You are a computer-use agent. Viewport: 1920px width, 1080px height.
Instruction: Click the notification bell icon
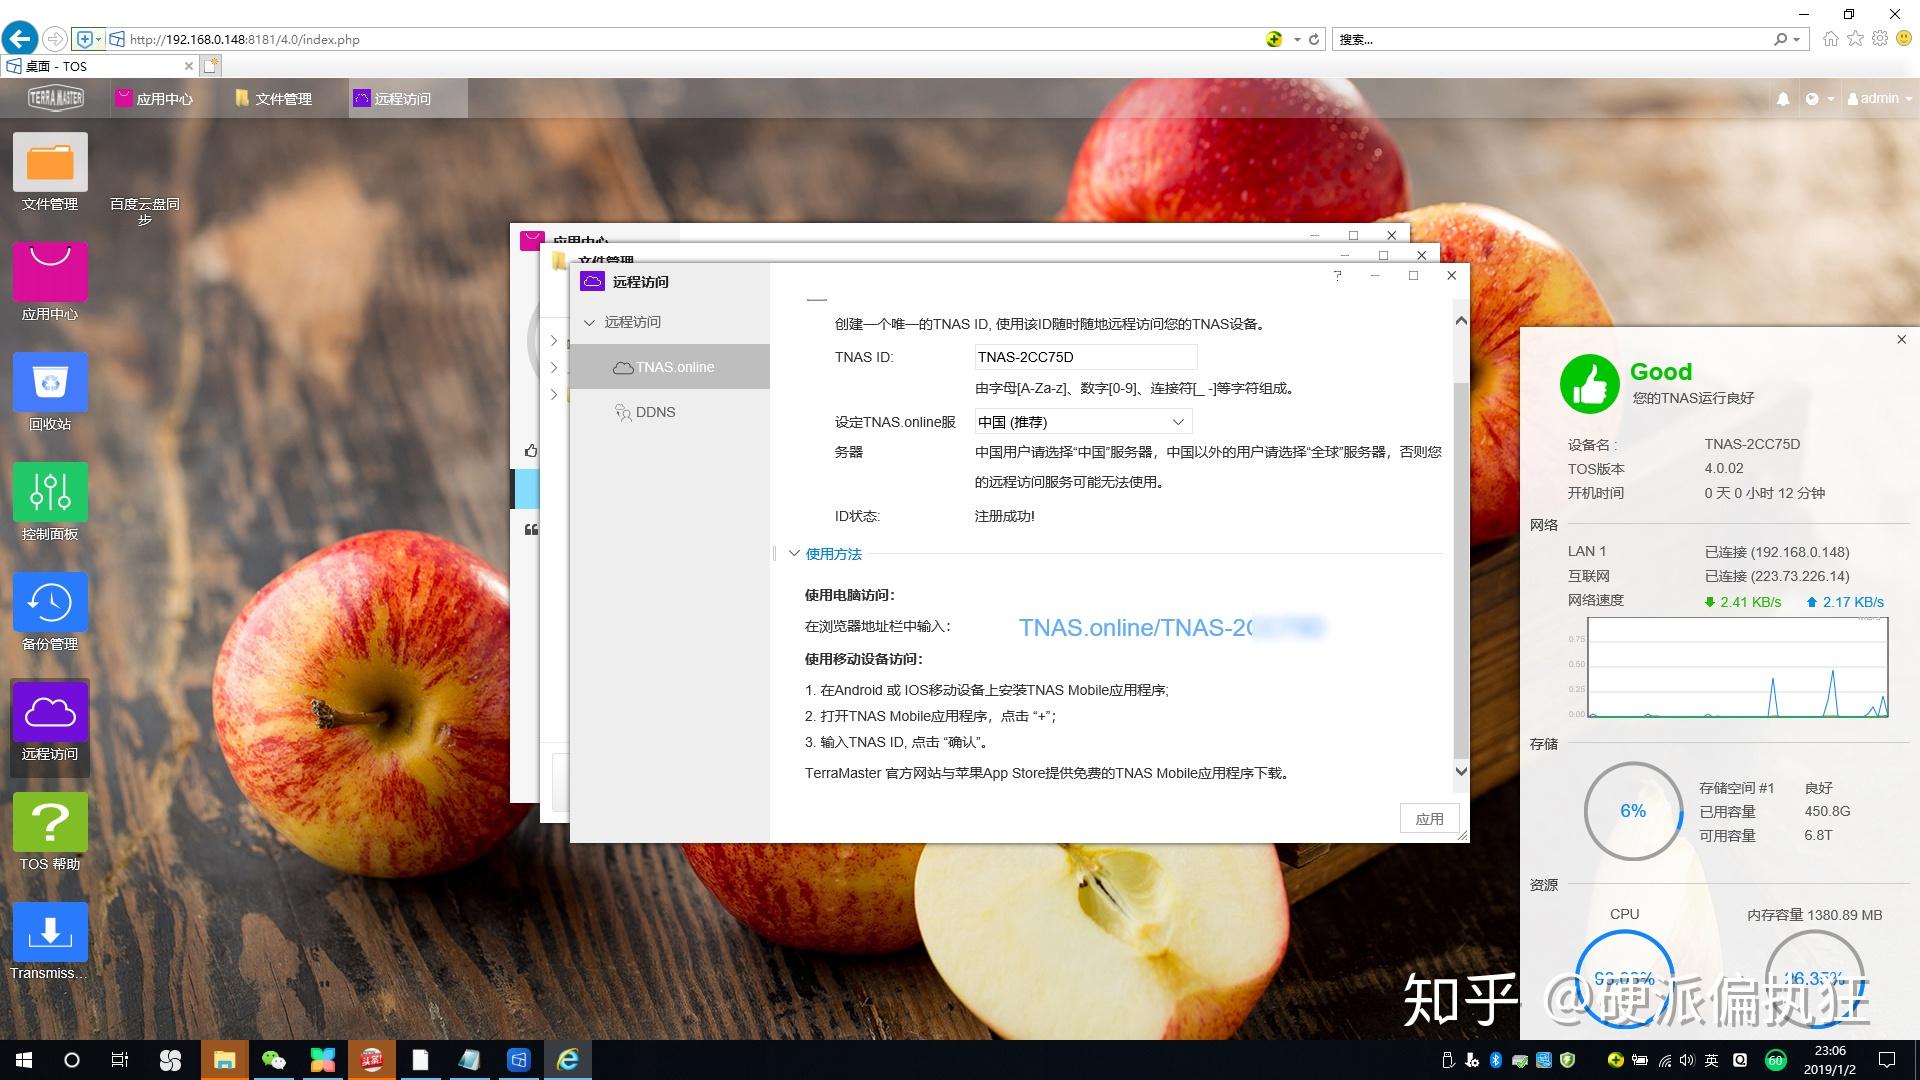[1782, 99]
